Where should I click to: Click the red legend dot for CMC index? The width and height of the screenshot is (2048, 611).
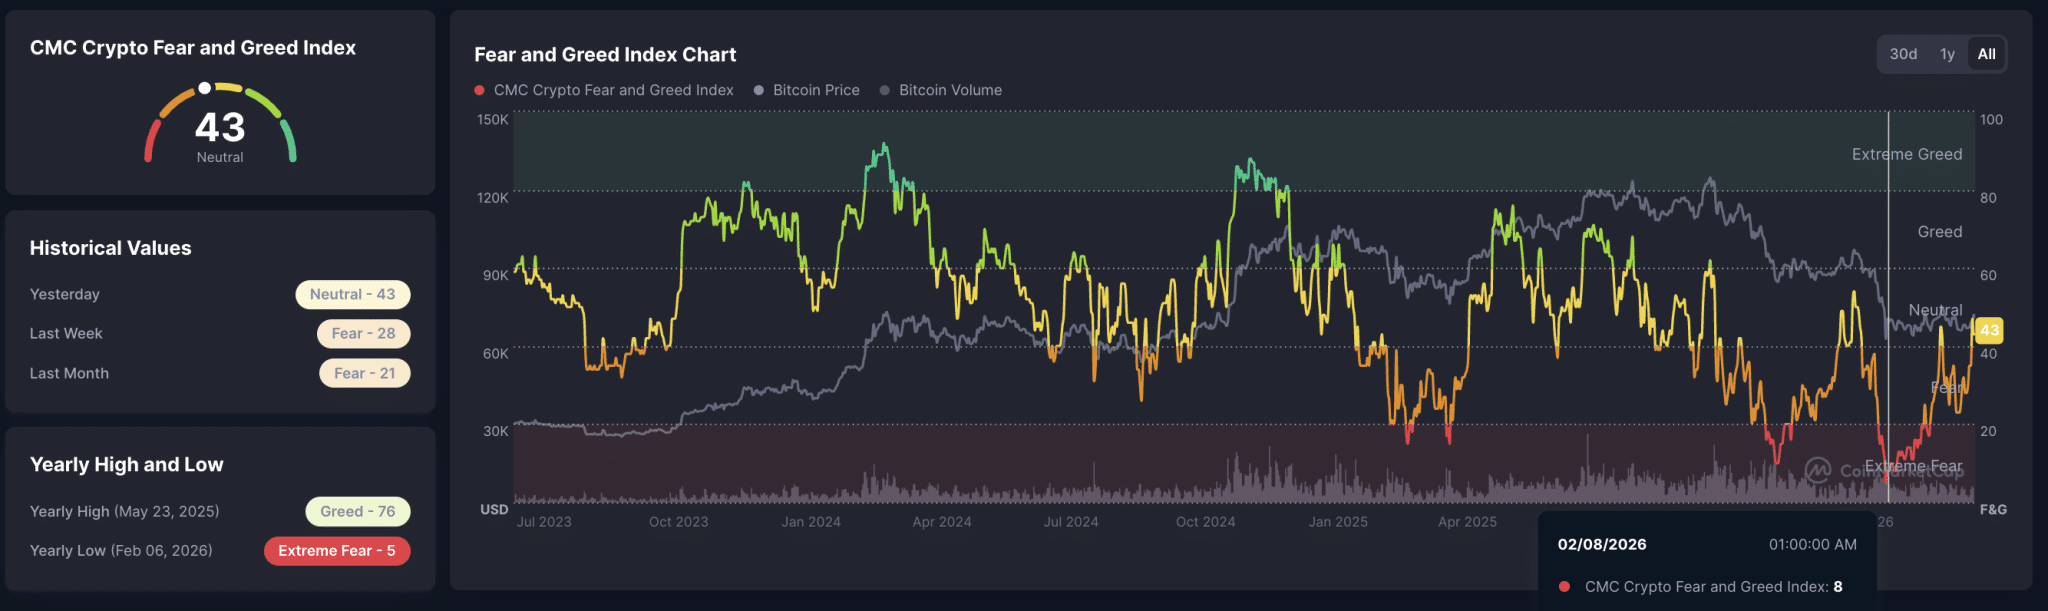point(478,90)
